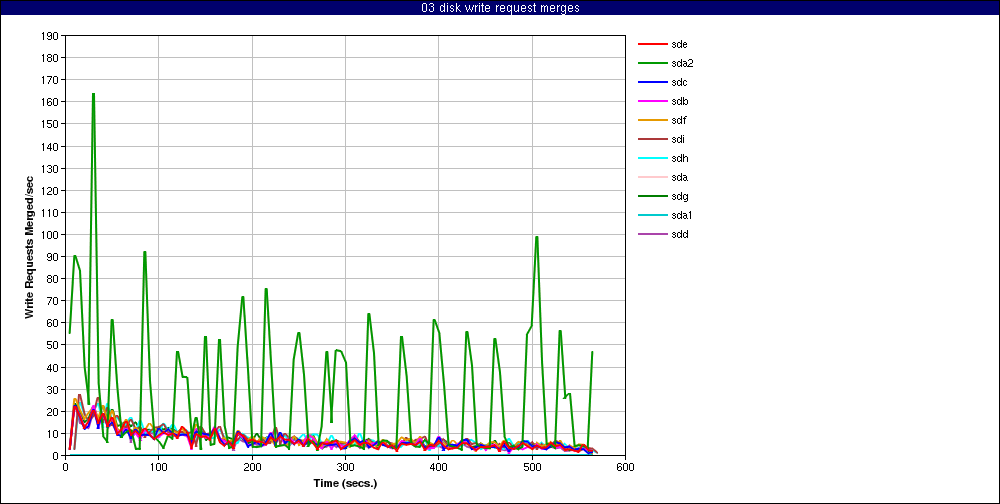Click the orange sdf legend color line
Viewport: 1000px width, 504px height.
652,120
